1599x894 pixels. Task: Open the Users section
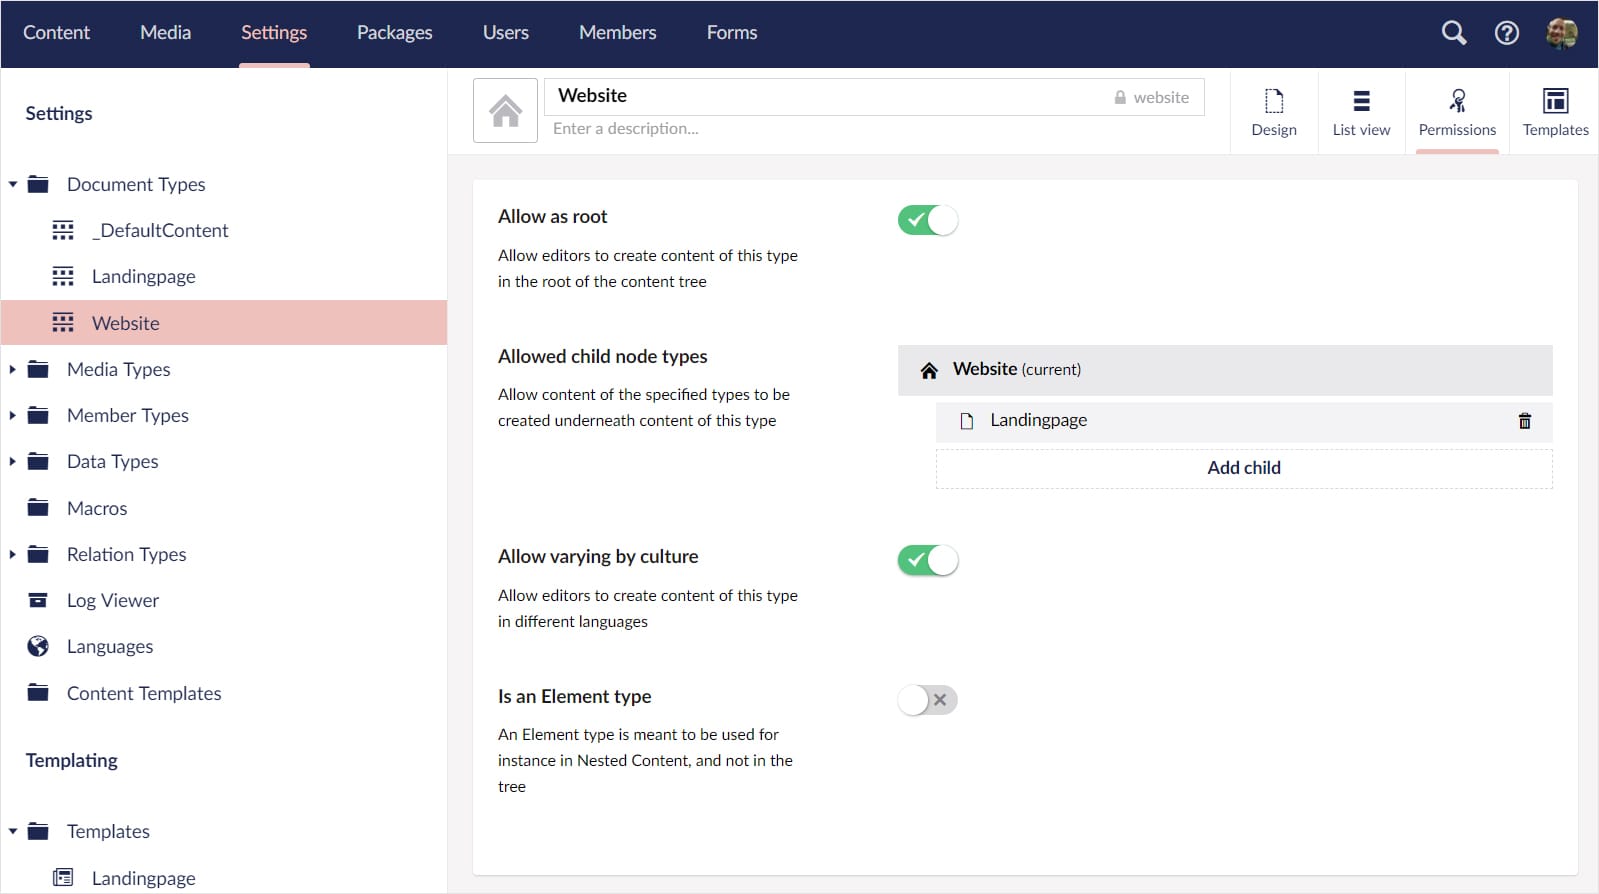coord(506,33)
